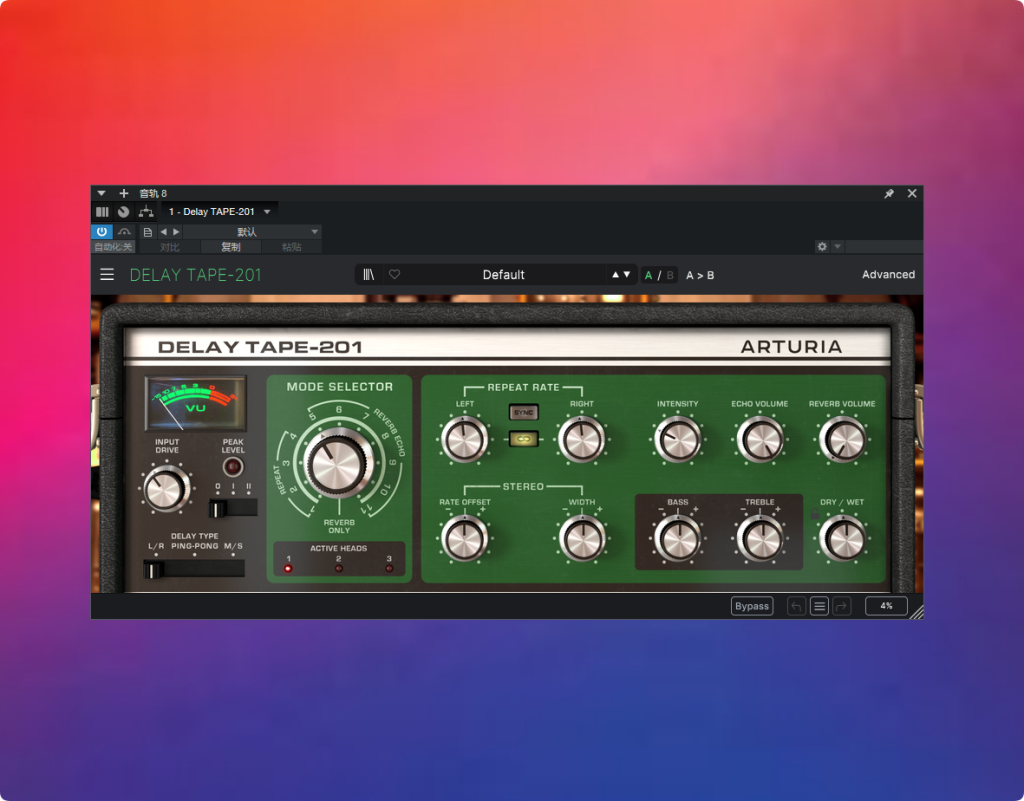Click active head 1 LED

tap(288, 569)
